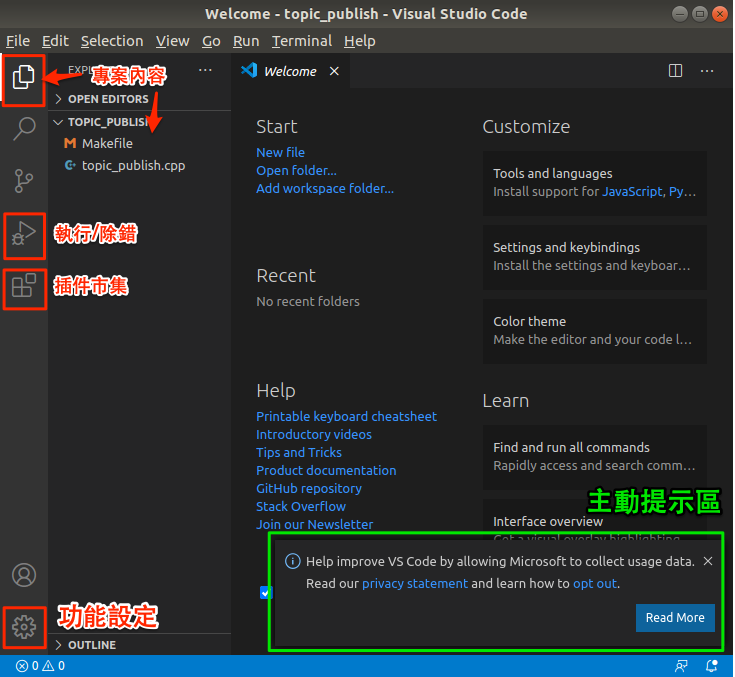This screenshot has width=735, height=677.
Task: Open the Settings and keybindings card
Action: (594, 256)
